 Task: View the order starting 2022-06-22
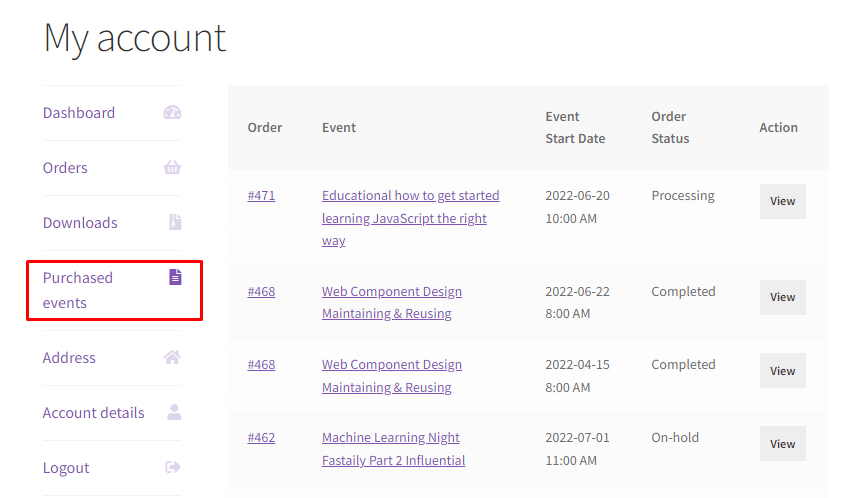[x=782, y=297]
